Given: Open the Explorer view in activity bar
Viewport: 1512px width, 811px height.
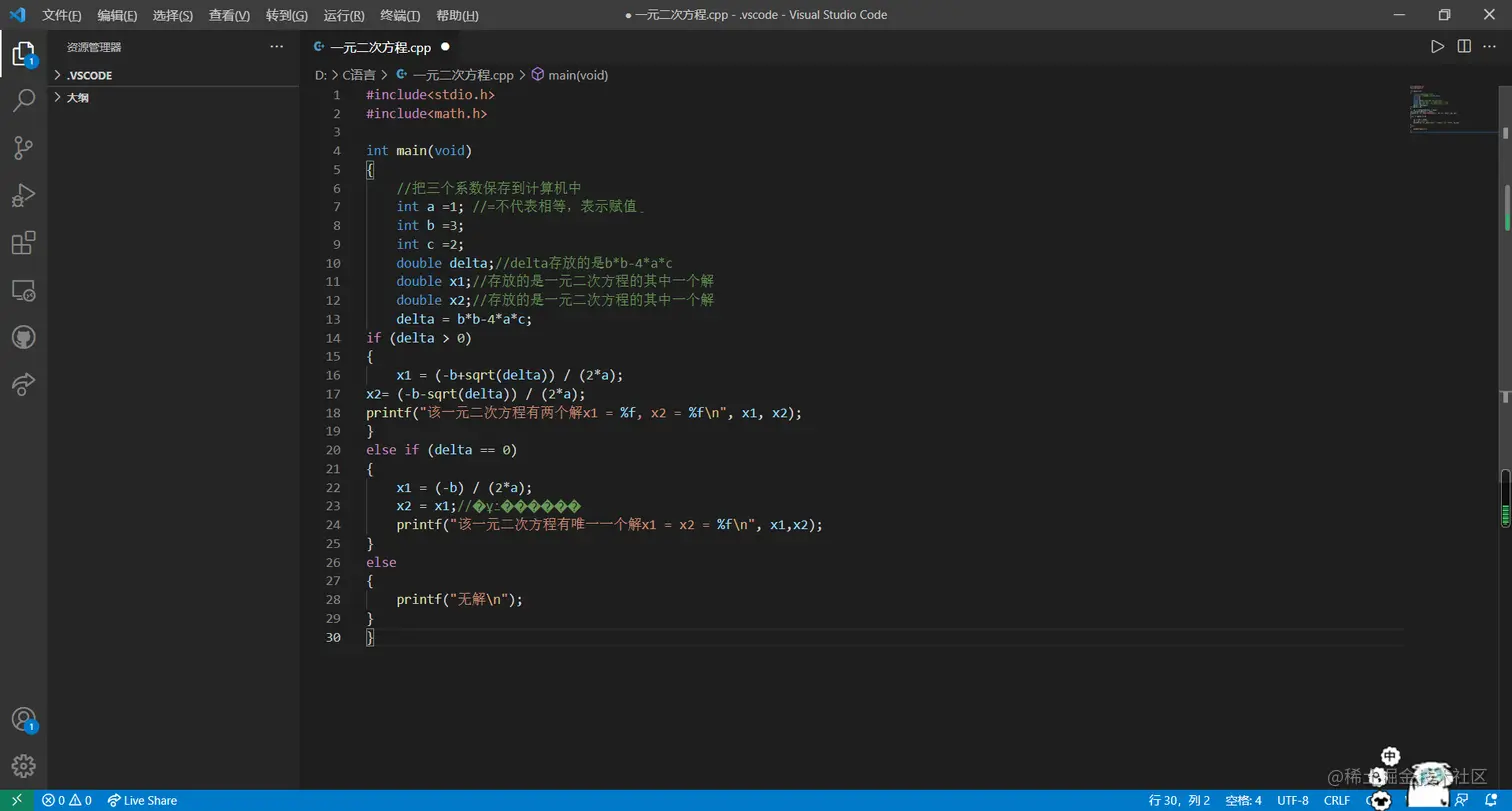Looking at the screenshot, I should tap(23, 54).
